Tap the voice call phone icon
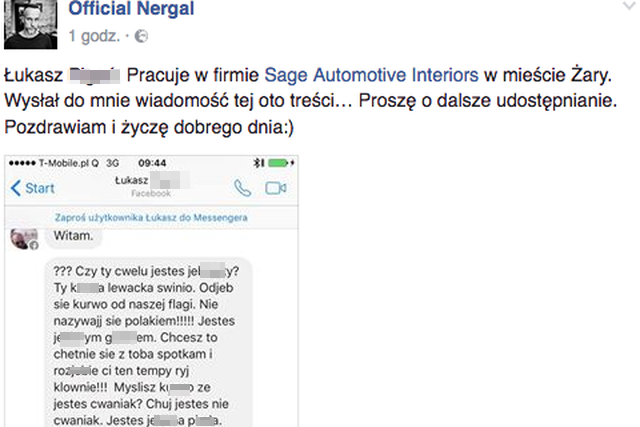 242,188
